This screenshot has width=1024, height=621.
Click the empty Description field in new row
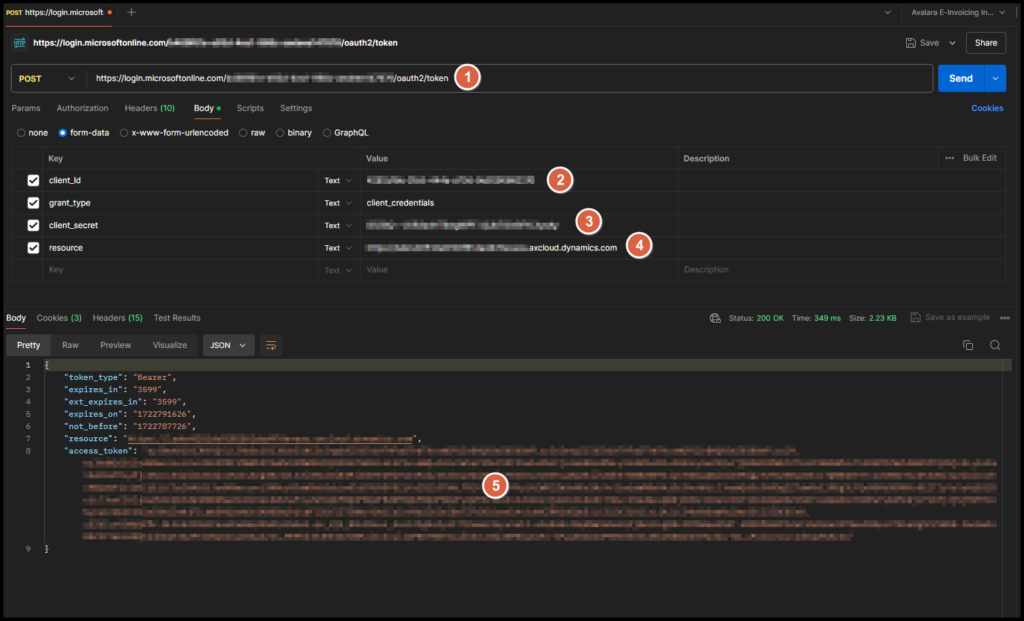point(842,270)
